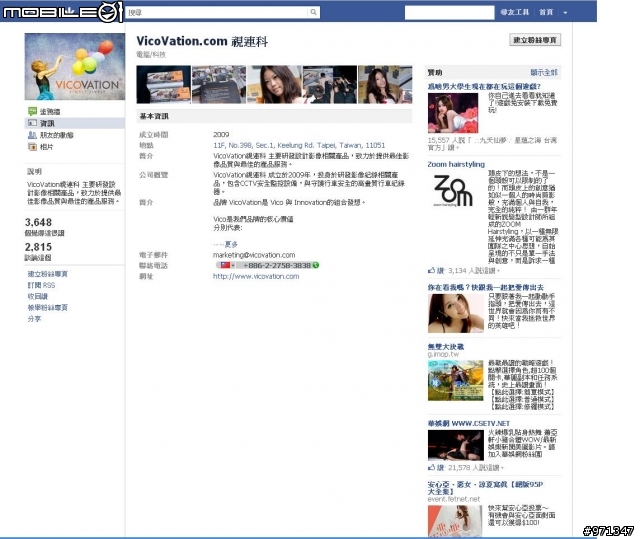This screenshot has height=539, width=640.
Task: Click the g.imop.tw ad domain text
Action: pyautogui.click(x=443, y=354)
